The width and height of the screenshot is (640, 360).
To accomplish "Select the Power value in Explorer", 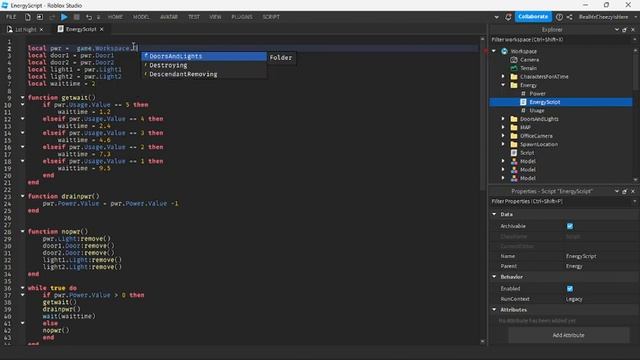I will (x=537, y=93).
